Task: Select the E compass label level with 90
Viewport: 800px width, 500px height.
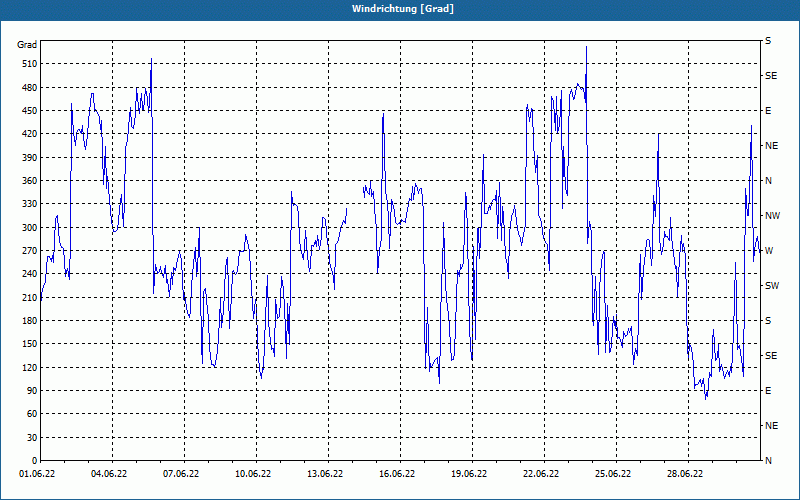Action: point(768,391)
